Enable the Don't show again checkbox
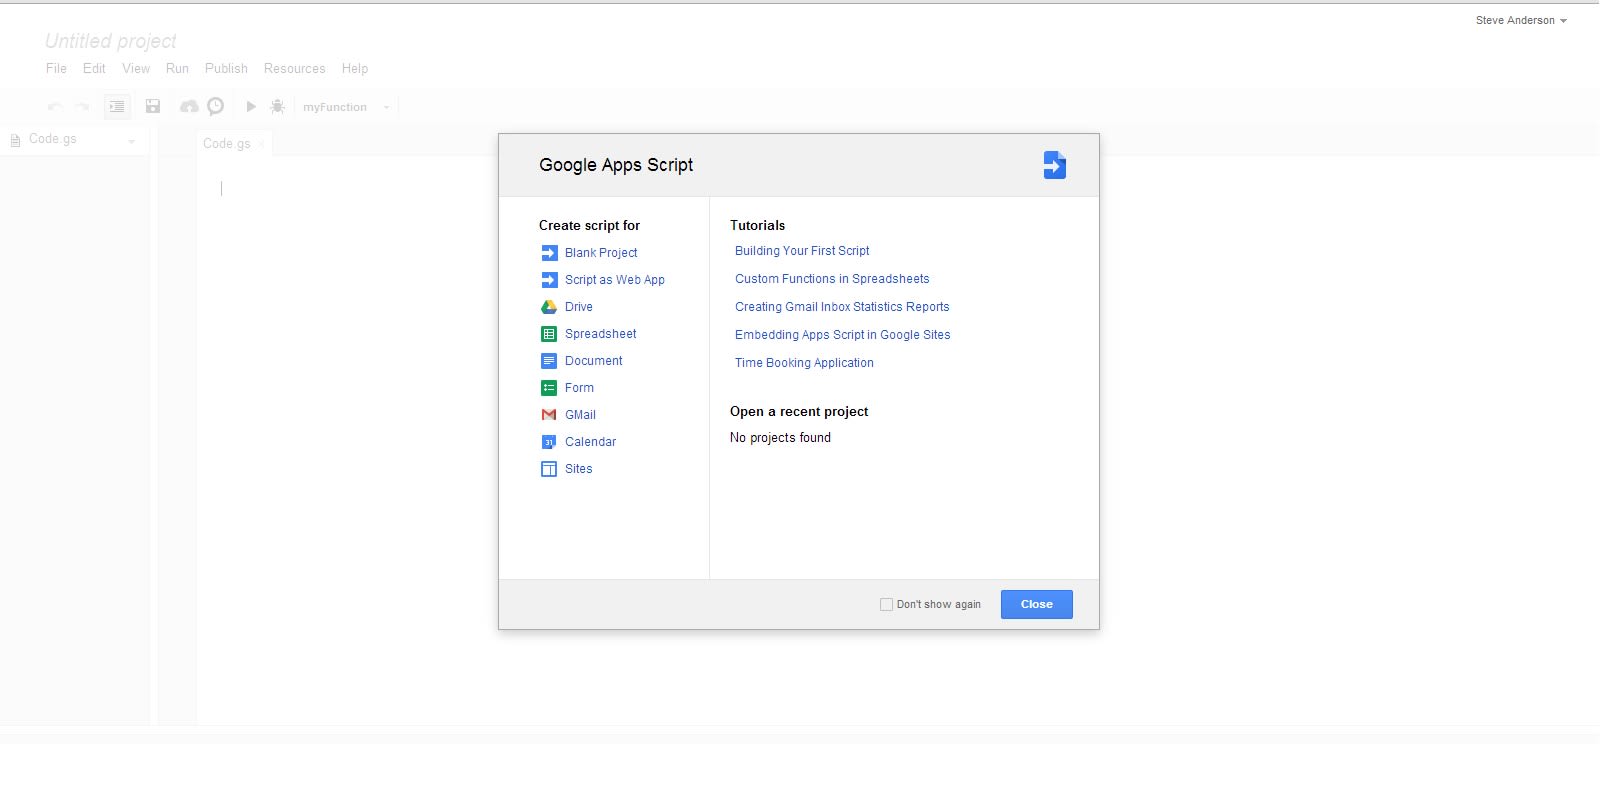This screenshot has height=801, width=1600. point(886,604)
